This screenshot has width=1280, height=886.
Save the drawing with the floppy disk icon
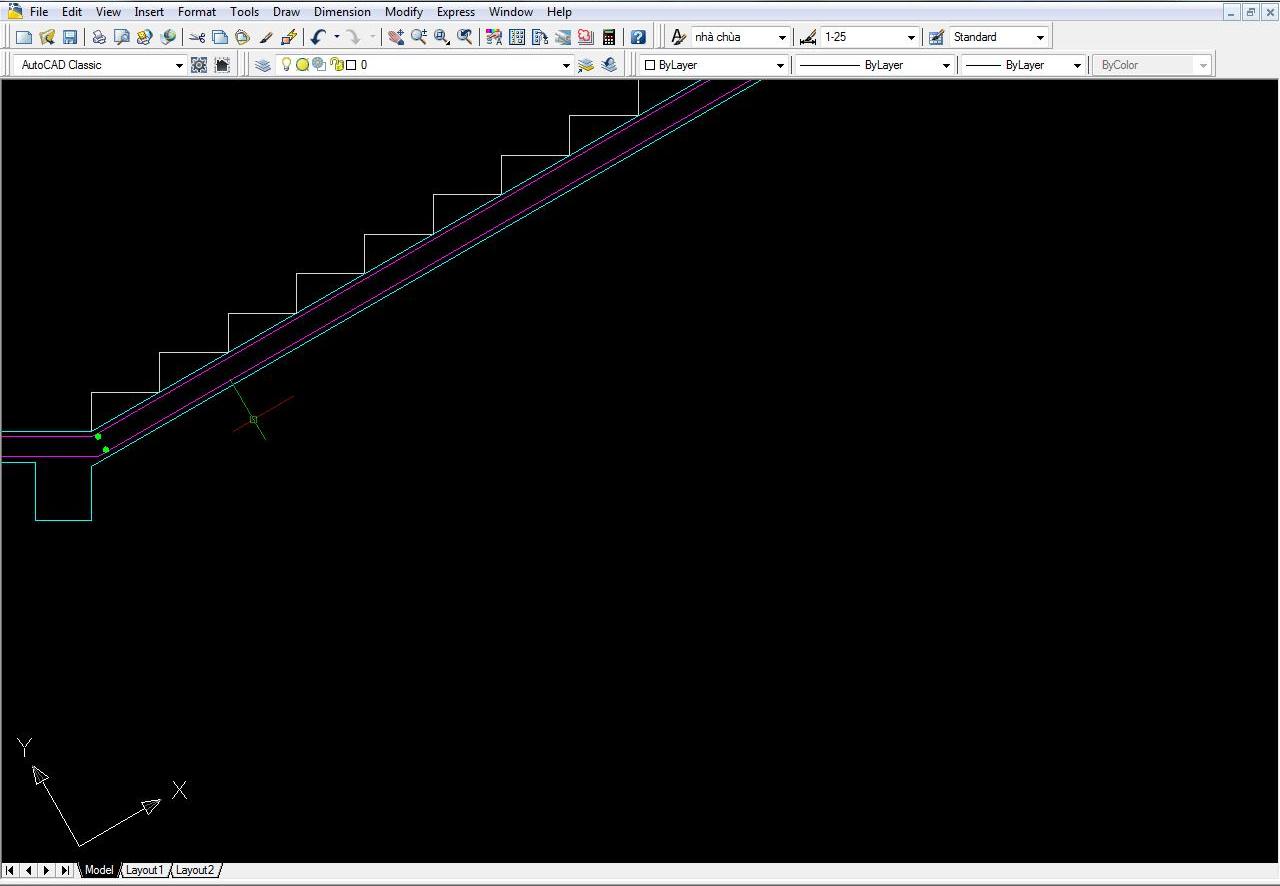70,37
